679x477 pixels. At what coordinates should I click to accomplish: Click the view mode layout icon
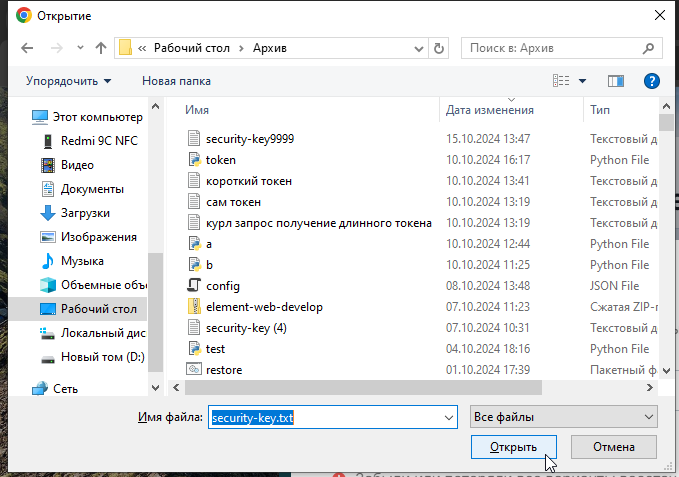click(x=562, y=80)
